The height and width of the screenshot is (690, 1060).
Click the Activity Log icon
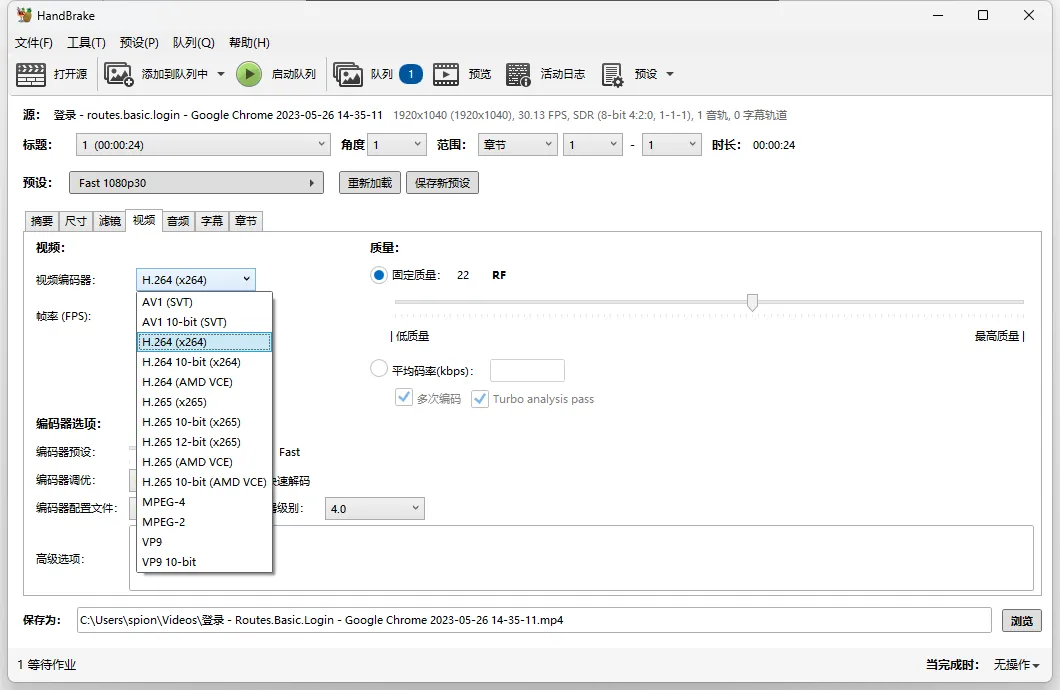coord(518,74)
